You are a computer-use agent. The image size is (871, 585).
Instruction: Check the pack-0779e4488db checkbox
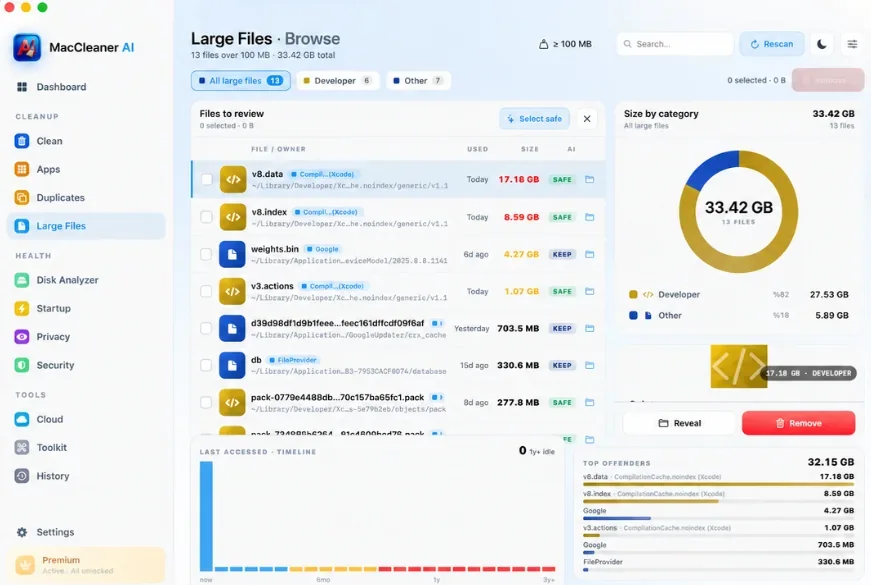(x=206, y=402)
